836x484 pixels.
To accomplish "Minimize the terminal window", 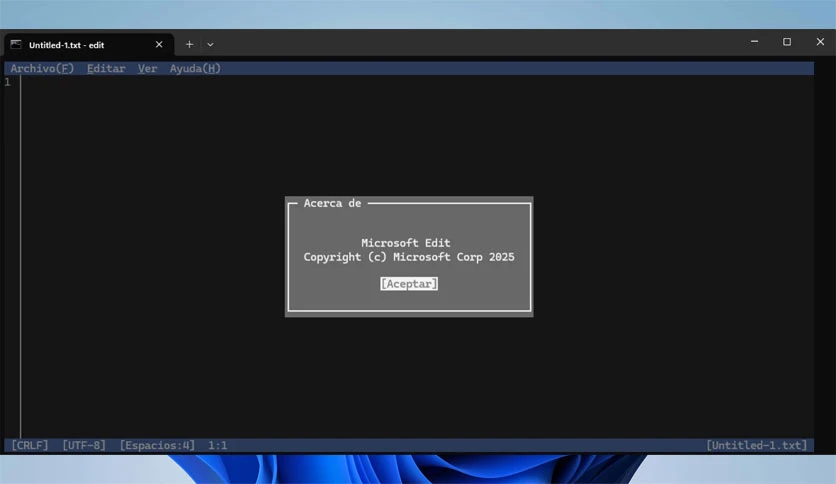I will (x=754, y=42).
